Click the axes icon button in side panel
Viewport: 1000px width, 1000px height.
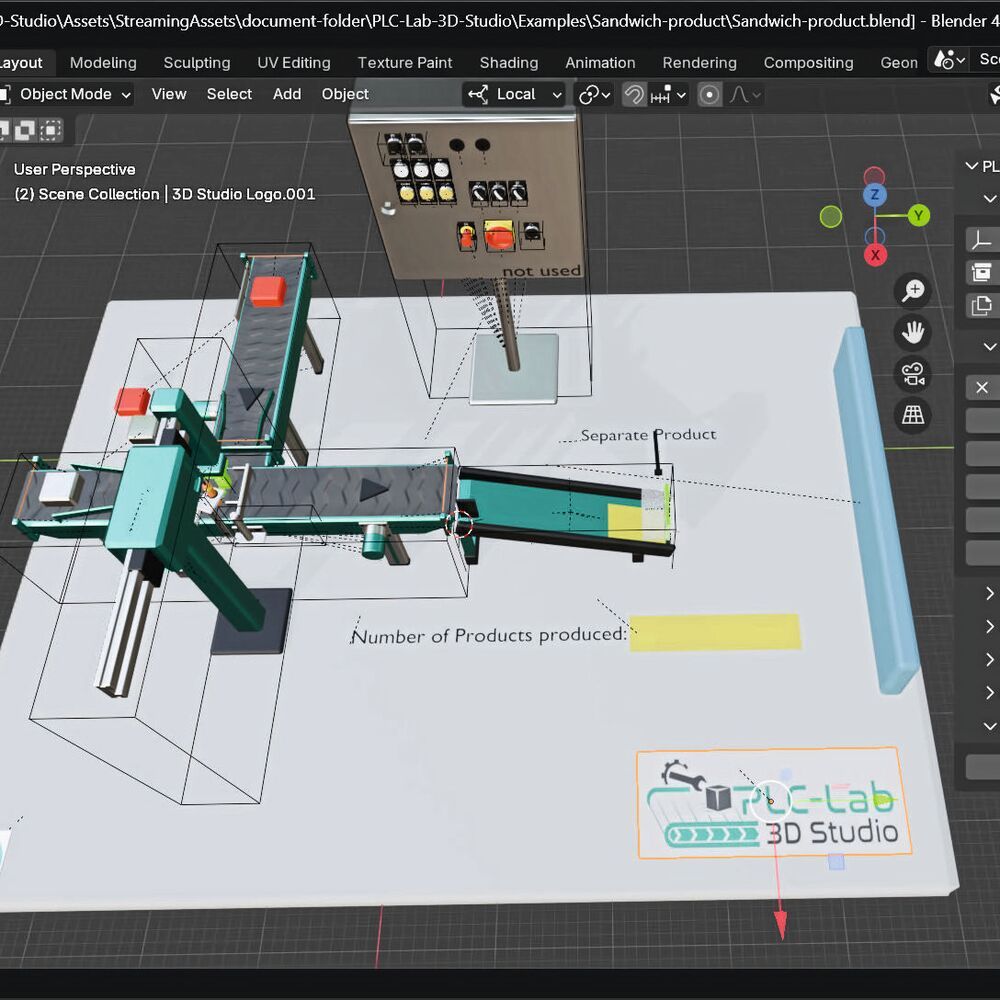(982, 240)
